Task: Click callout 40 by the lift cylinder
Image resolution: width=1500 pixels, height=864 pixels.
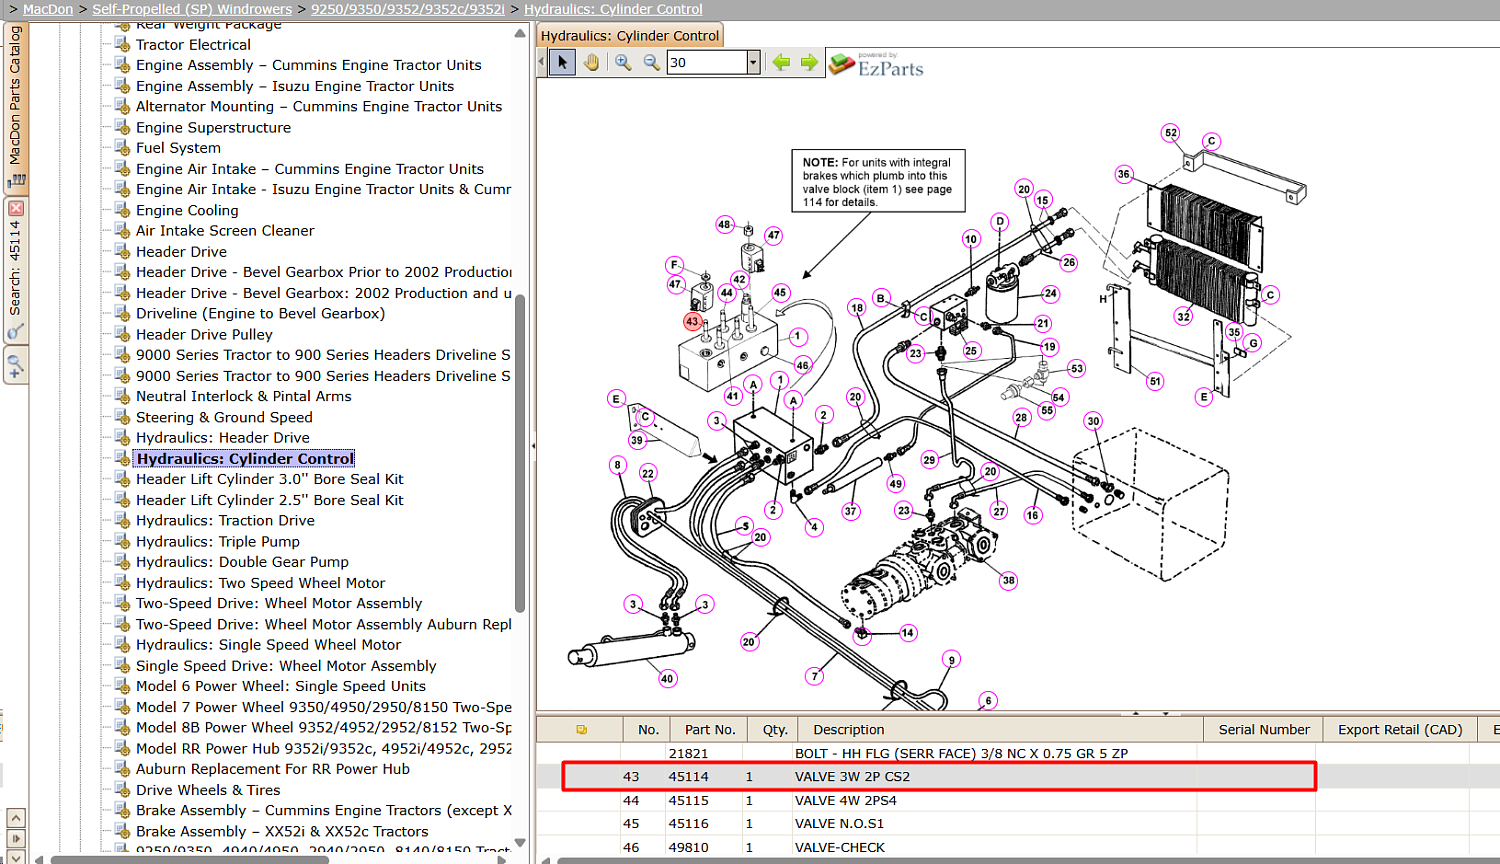Action: [x=667, y=678]
